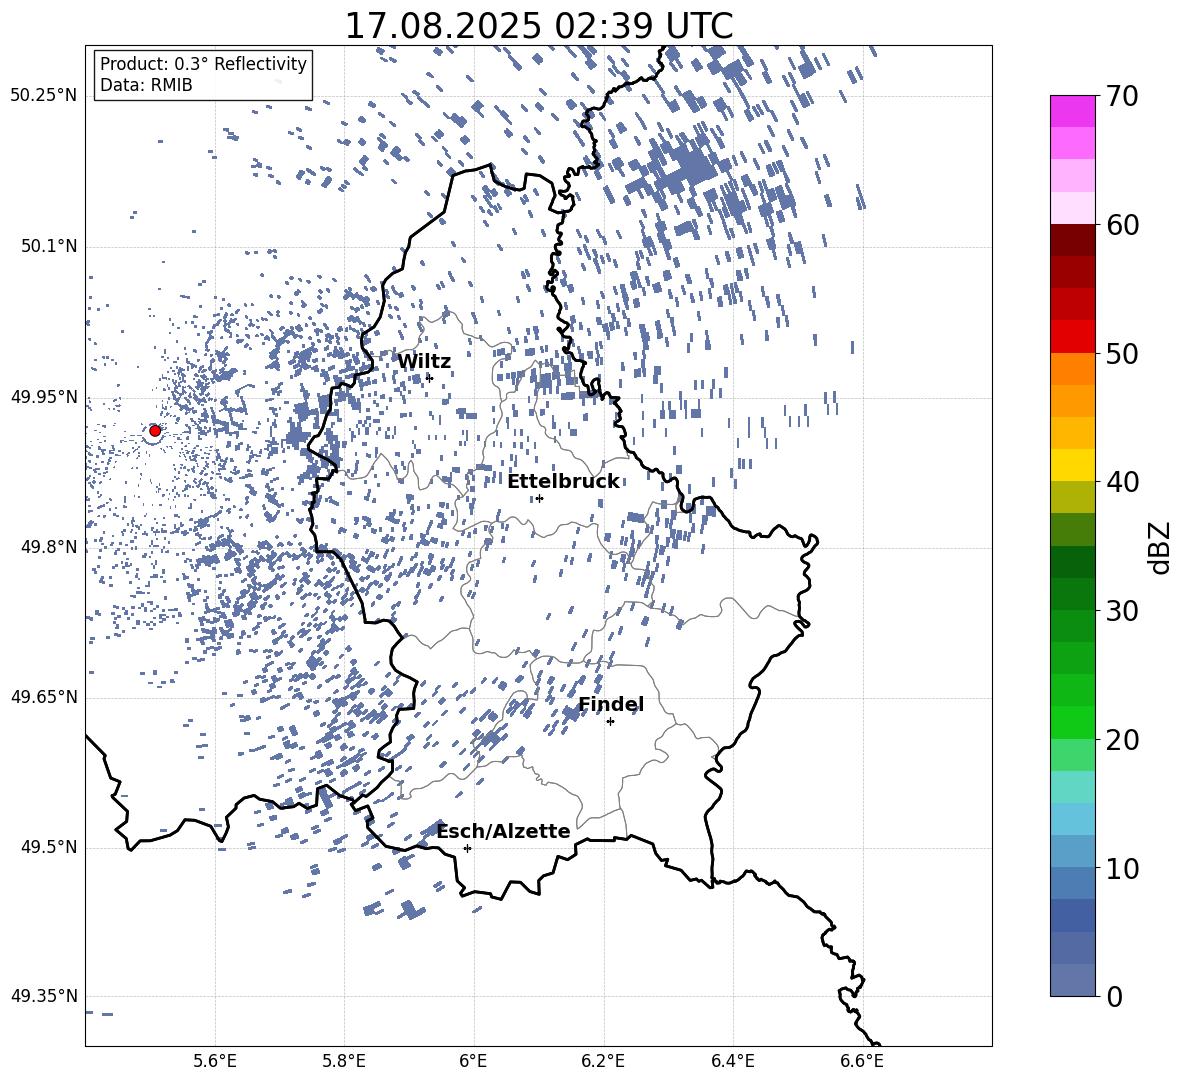Screen dimensions: 1184x1081
Task: Click the colorbar tick label 70
Action: click(x=1122, y=96)
